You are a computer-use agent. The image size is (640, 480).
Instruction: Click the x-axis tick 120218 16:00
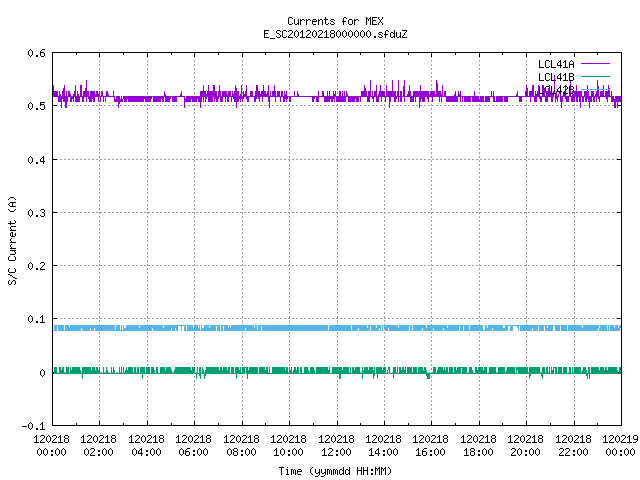point(431,445)
